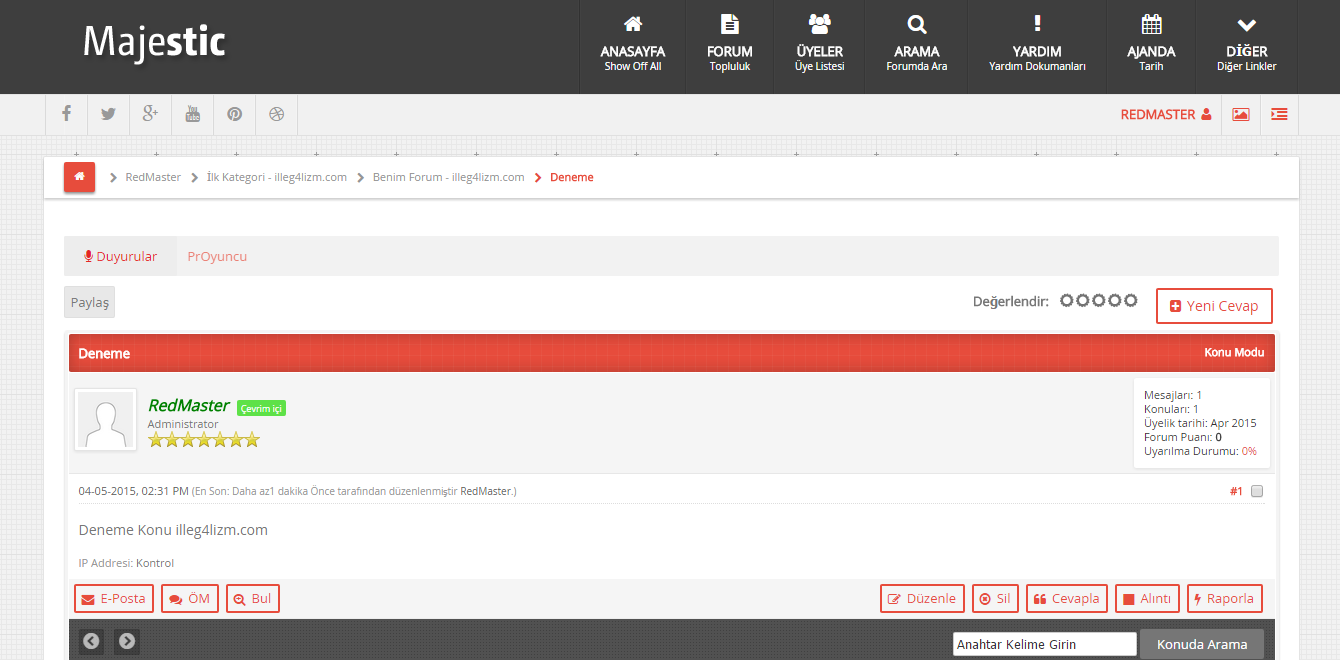
Task: Open the REDMASTER user menu
Action: click(x=1165, y=114)
